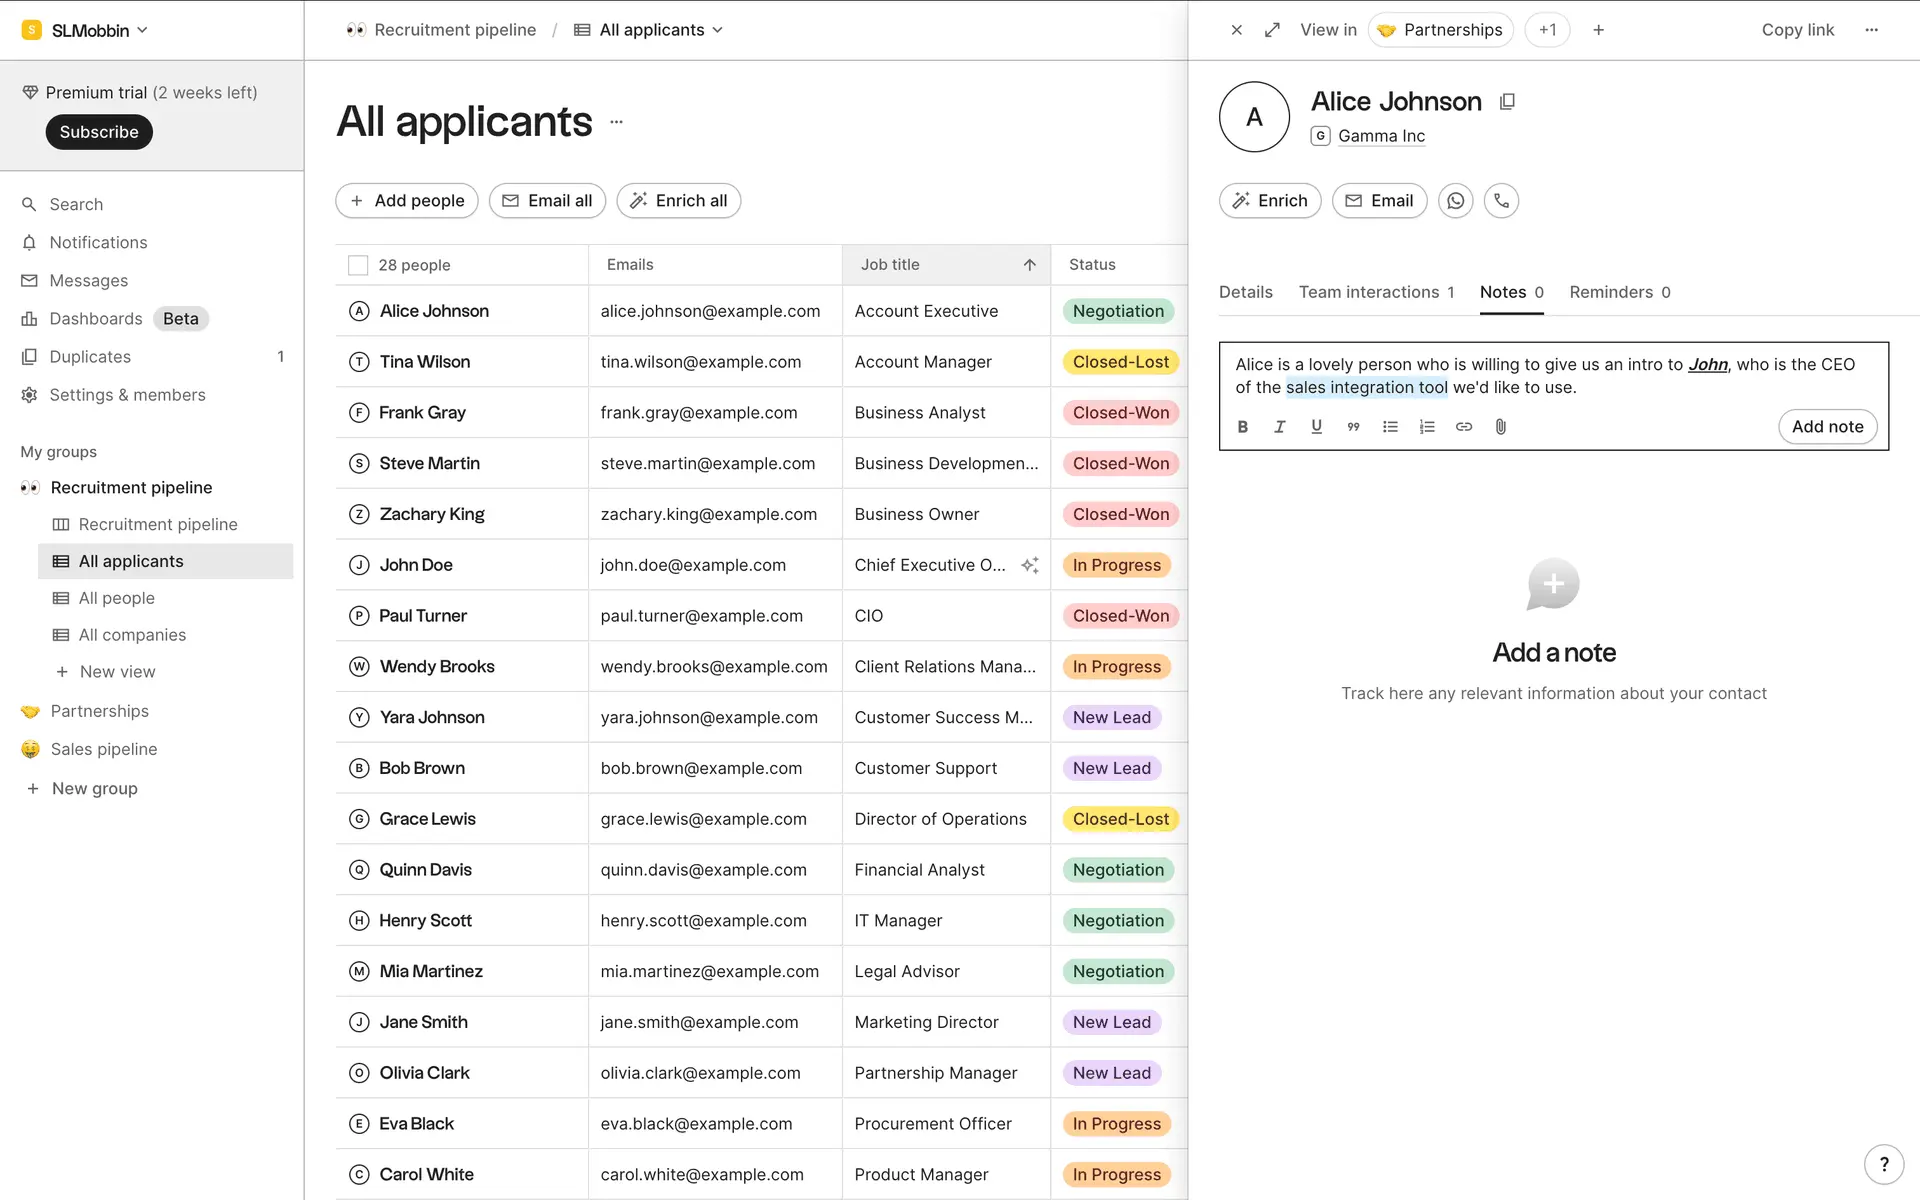
Task: Apply underline formatting in note toolbar
Action: (1316, 427)
